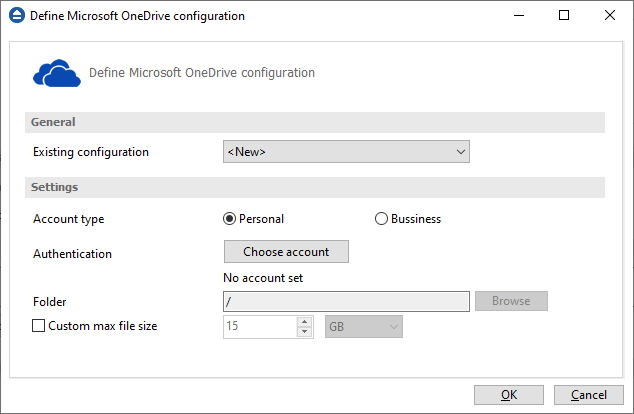
Task: Close the OneDrive configuration dialog
Action: click(x=610, y=15)
